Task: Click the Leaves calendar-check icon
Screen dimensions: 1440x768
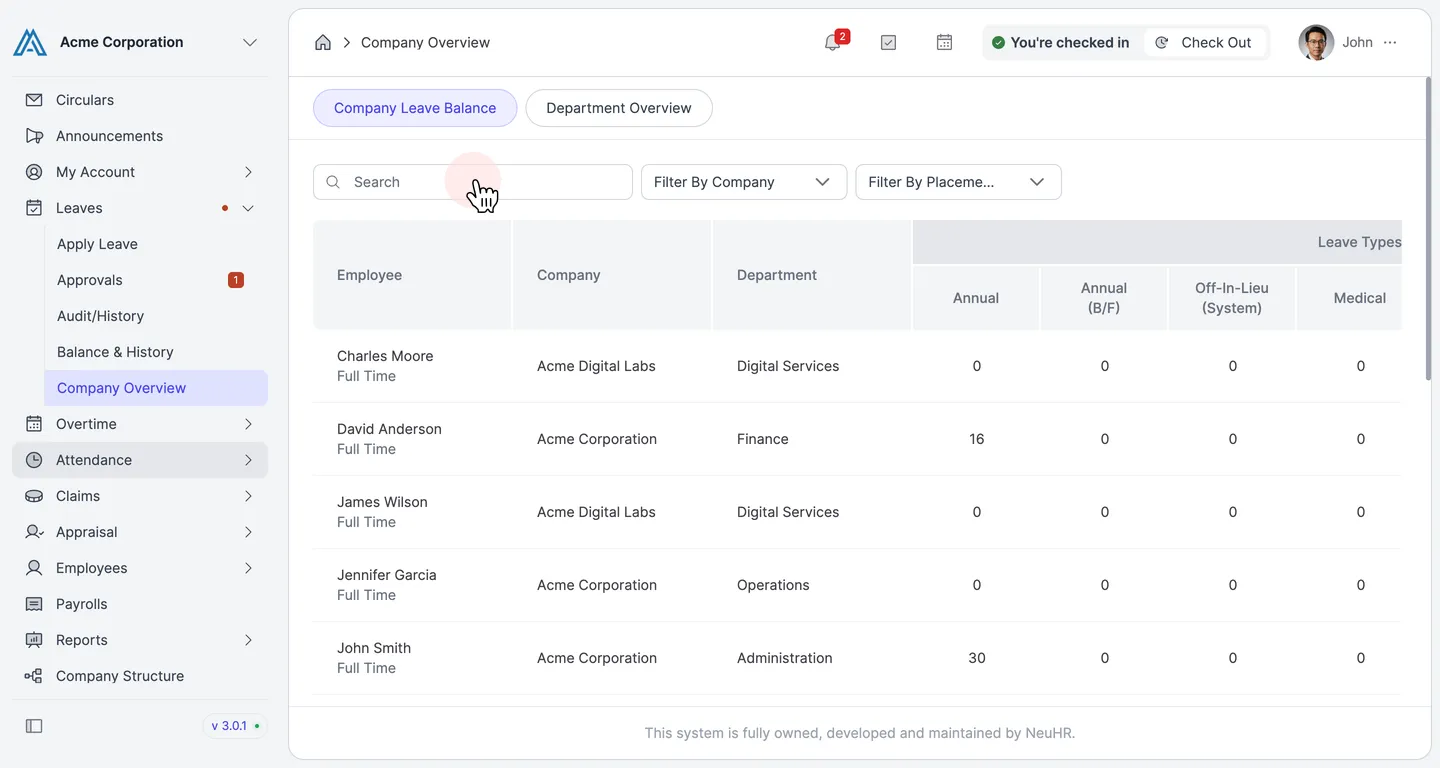Action: (x=34, y=208)
